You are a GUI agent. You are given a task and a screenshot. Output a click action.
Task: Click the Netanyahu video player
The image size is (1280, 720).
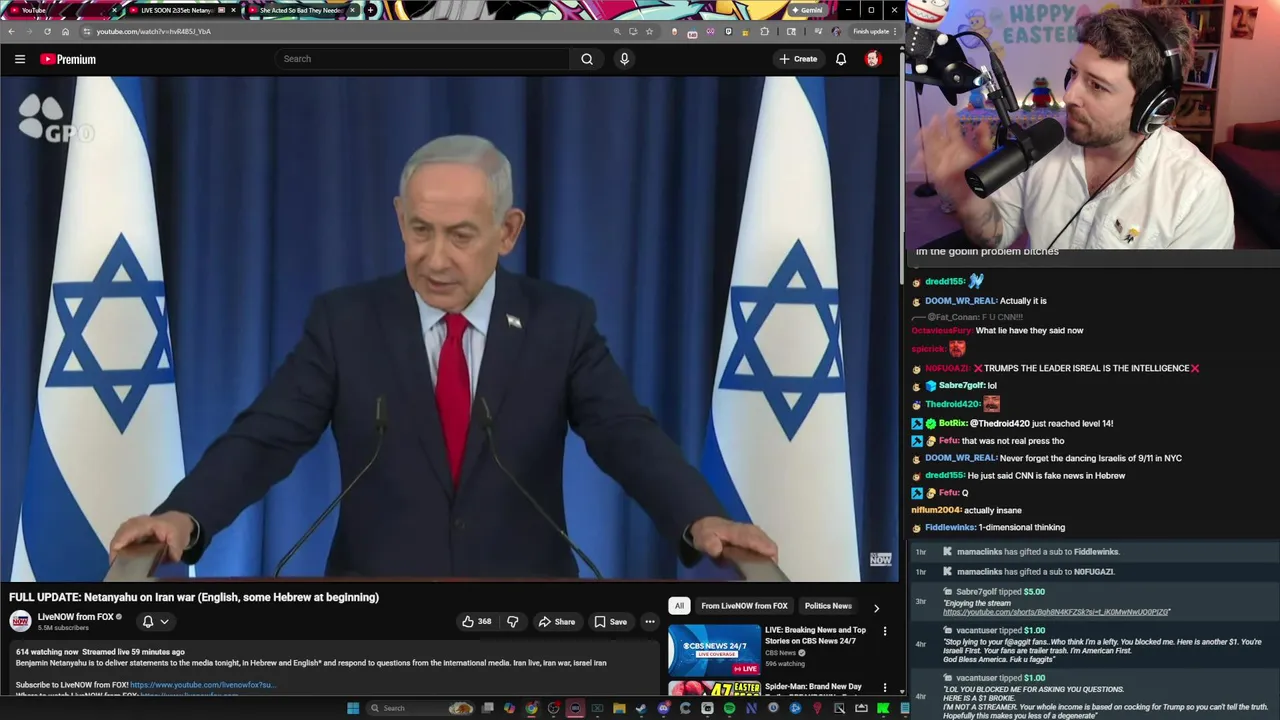449,328
